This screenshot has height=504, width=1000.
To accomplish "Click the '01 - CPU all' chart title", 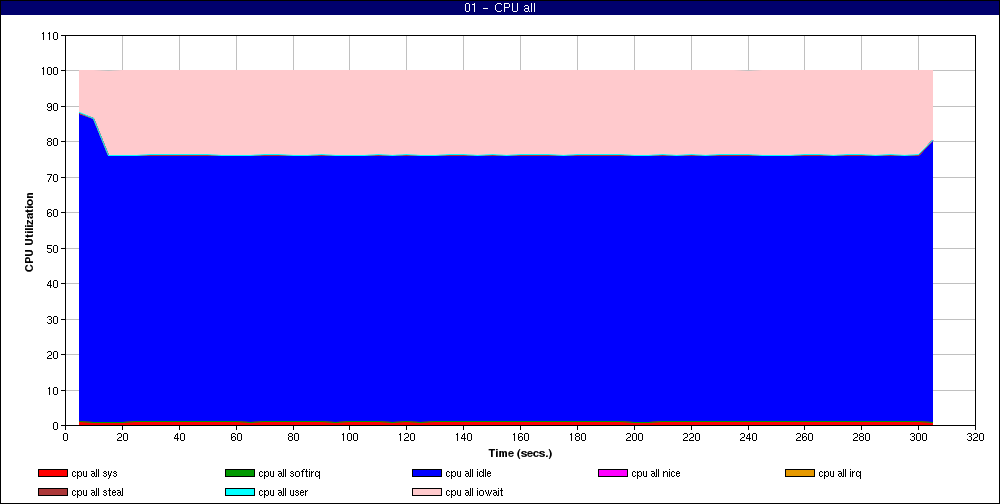I will point(500,8).
